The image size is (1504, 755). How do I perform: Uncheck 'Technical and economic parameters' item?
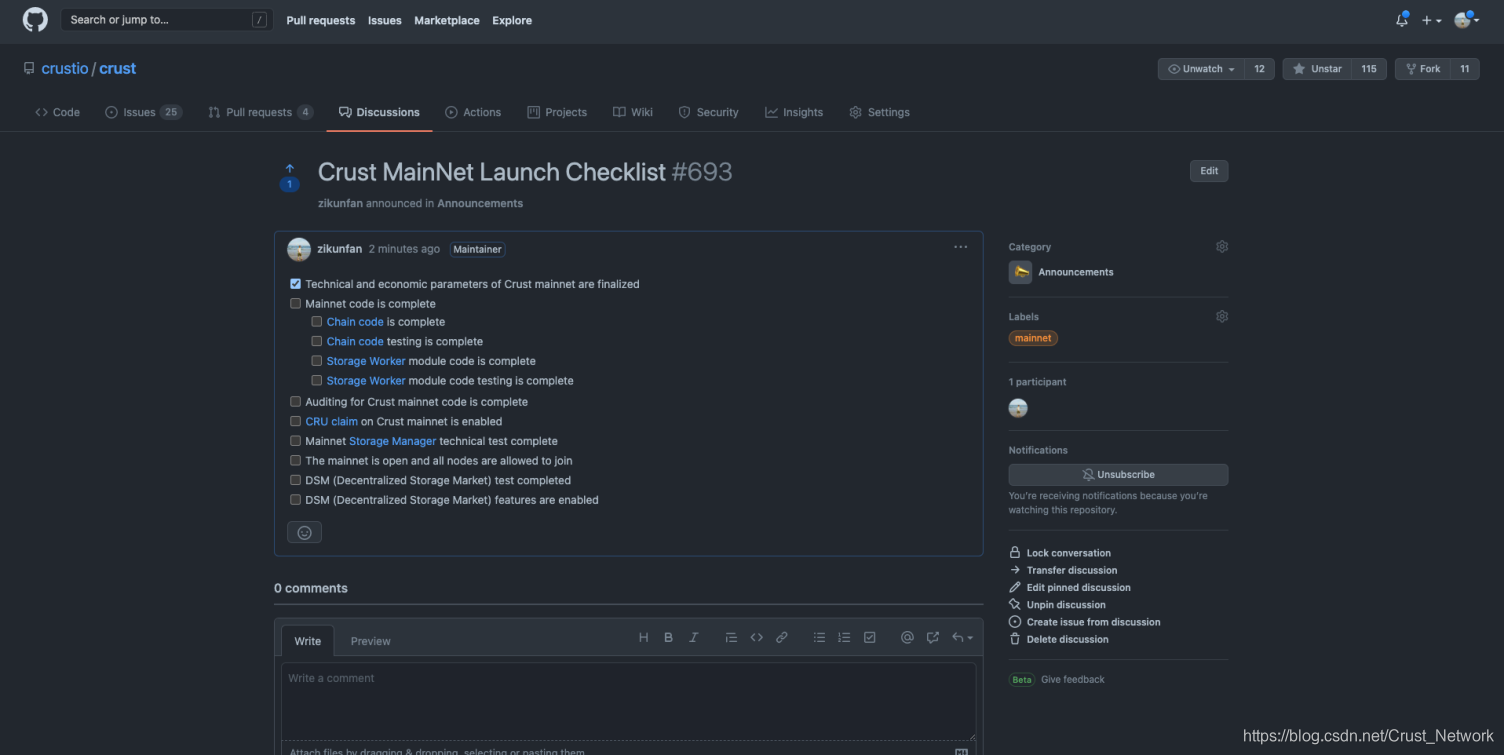pyautogui.click(x=295, y=284)
